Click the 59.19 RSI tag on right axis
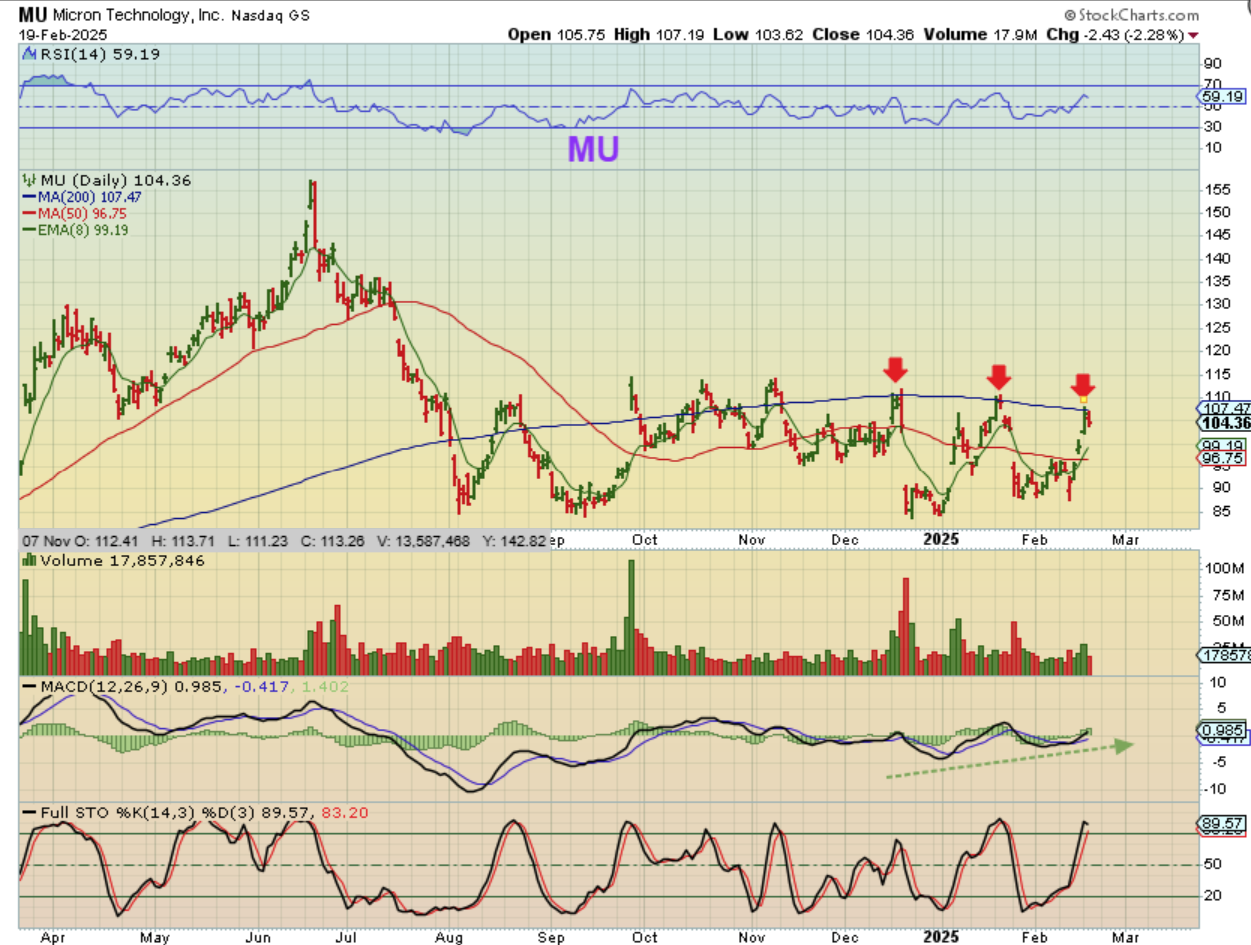 (1223, 96)
